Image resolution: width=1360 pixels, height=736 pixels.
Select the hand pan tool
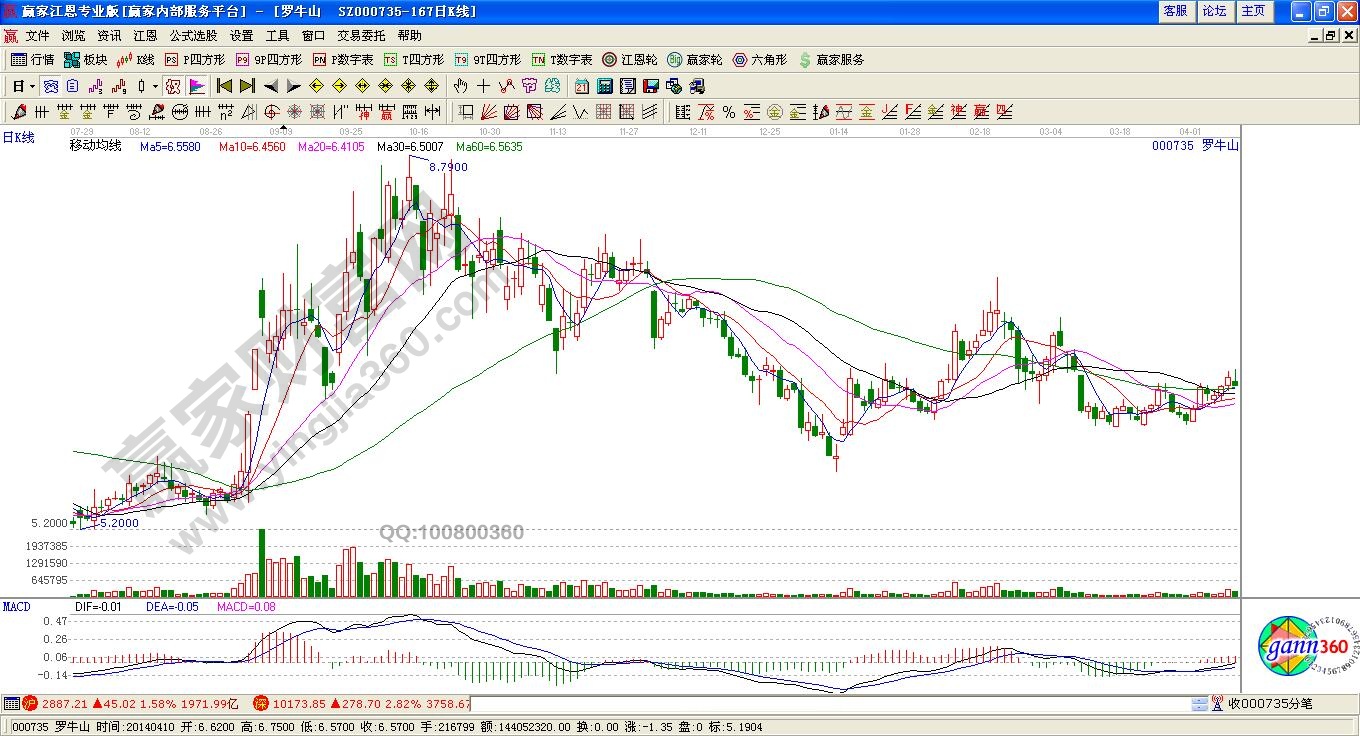[461, 86]
